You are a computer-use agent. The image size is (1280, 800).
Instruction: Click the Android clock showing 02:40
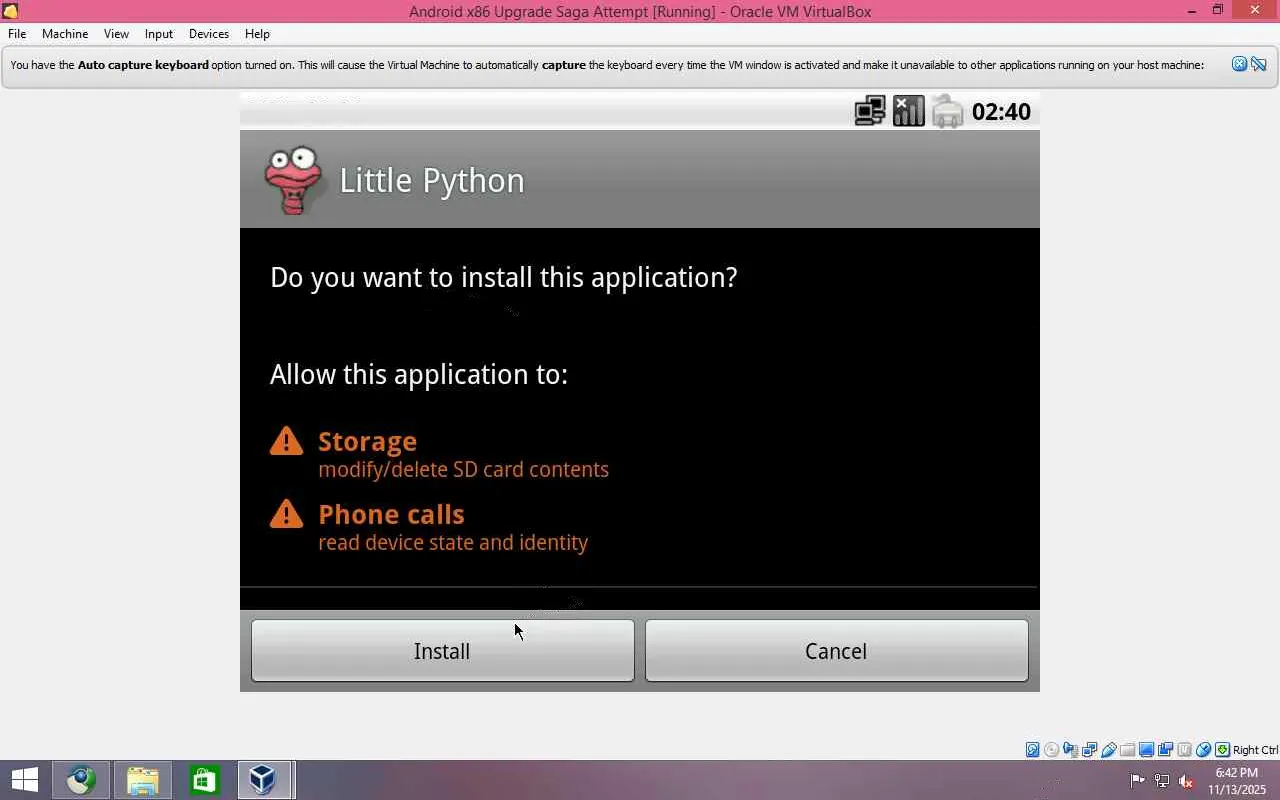point(1001,111)
